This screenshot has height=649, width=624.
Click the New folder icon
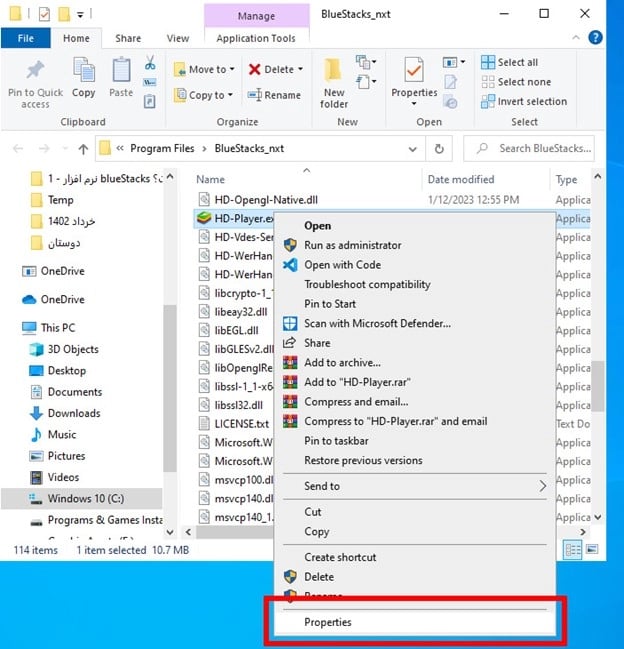tap(334, 70)
